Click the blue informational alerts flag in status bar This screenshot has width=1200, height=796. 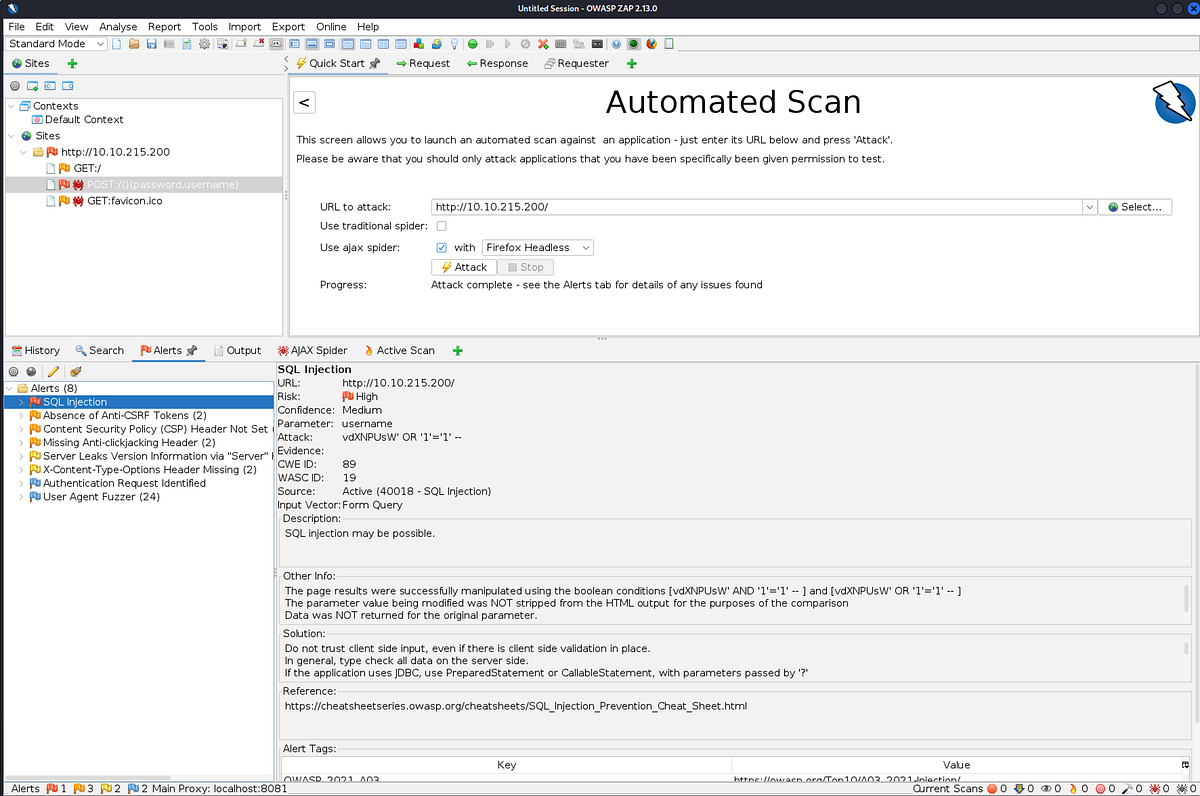coord(132,788)
